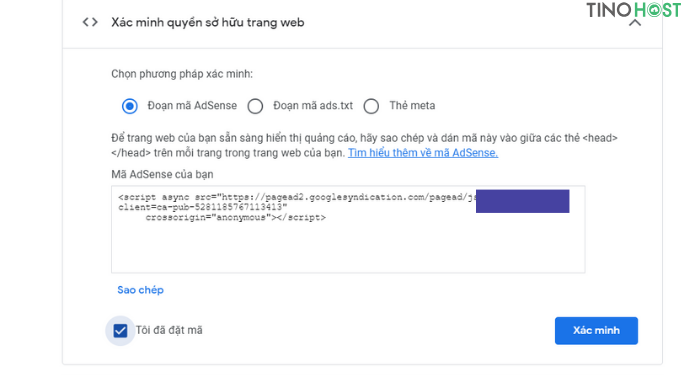The width and height of the screenshot is (700, 375).
Task: Click inside the AdSense code text box
Action: coord(348,229)
